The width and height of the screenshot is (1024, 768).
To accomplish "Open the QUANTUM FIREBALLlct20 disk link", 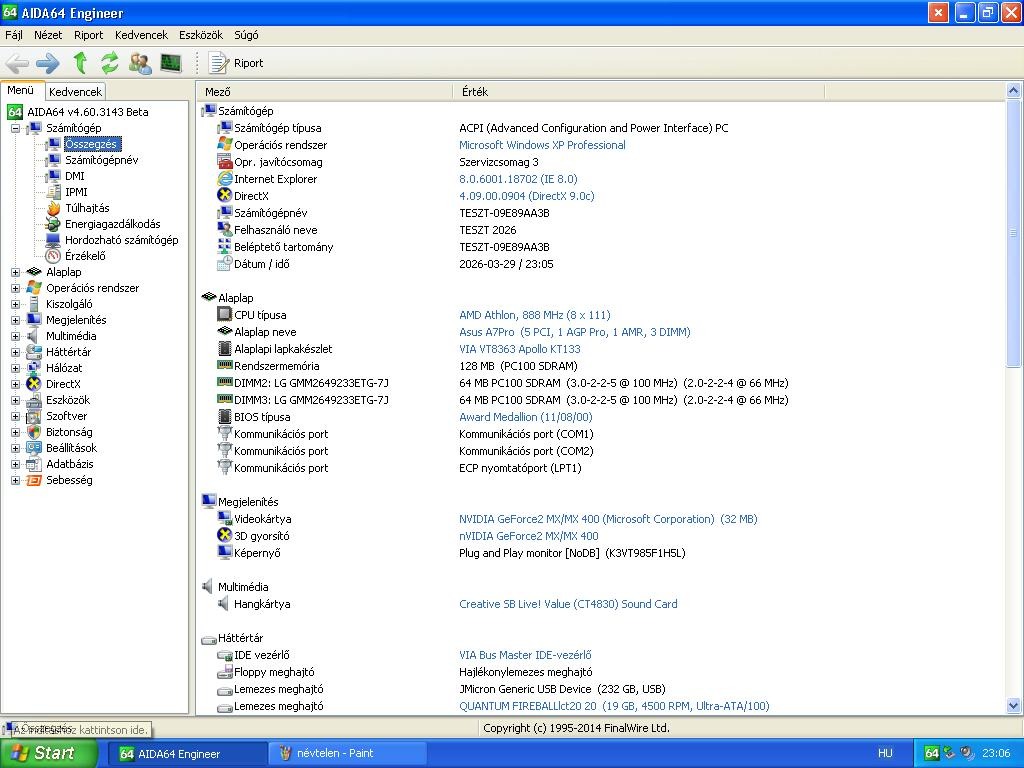I will pos(615,706).
